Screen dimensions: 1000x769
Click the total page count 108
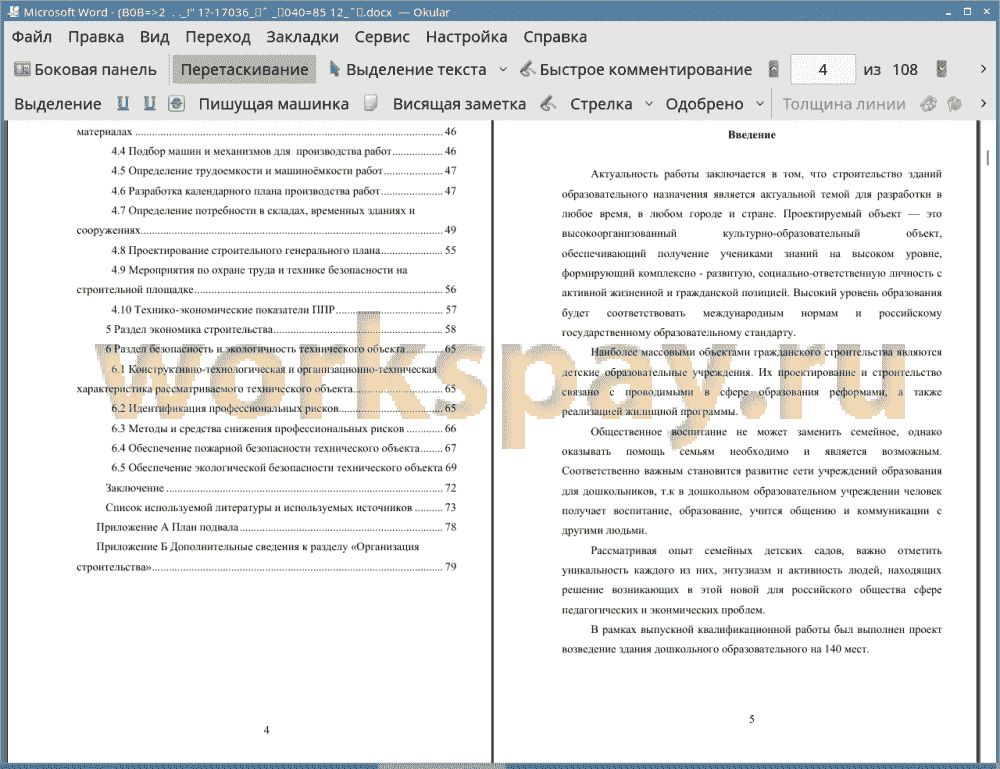(x=904, y=70)
